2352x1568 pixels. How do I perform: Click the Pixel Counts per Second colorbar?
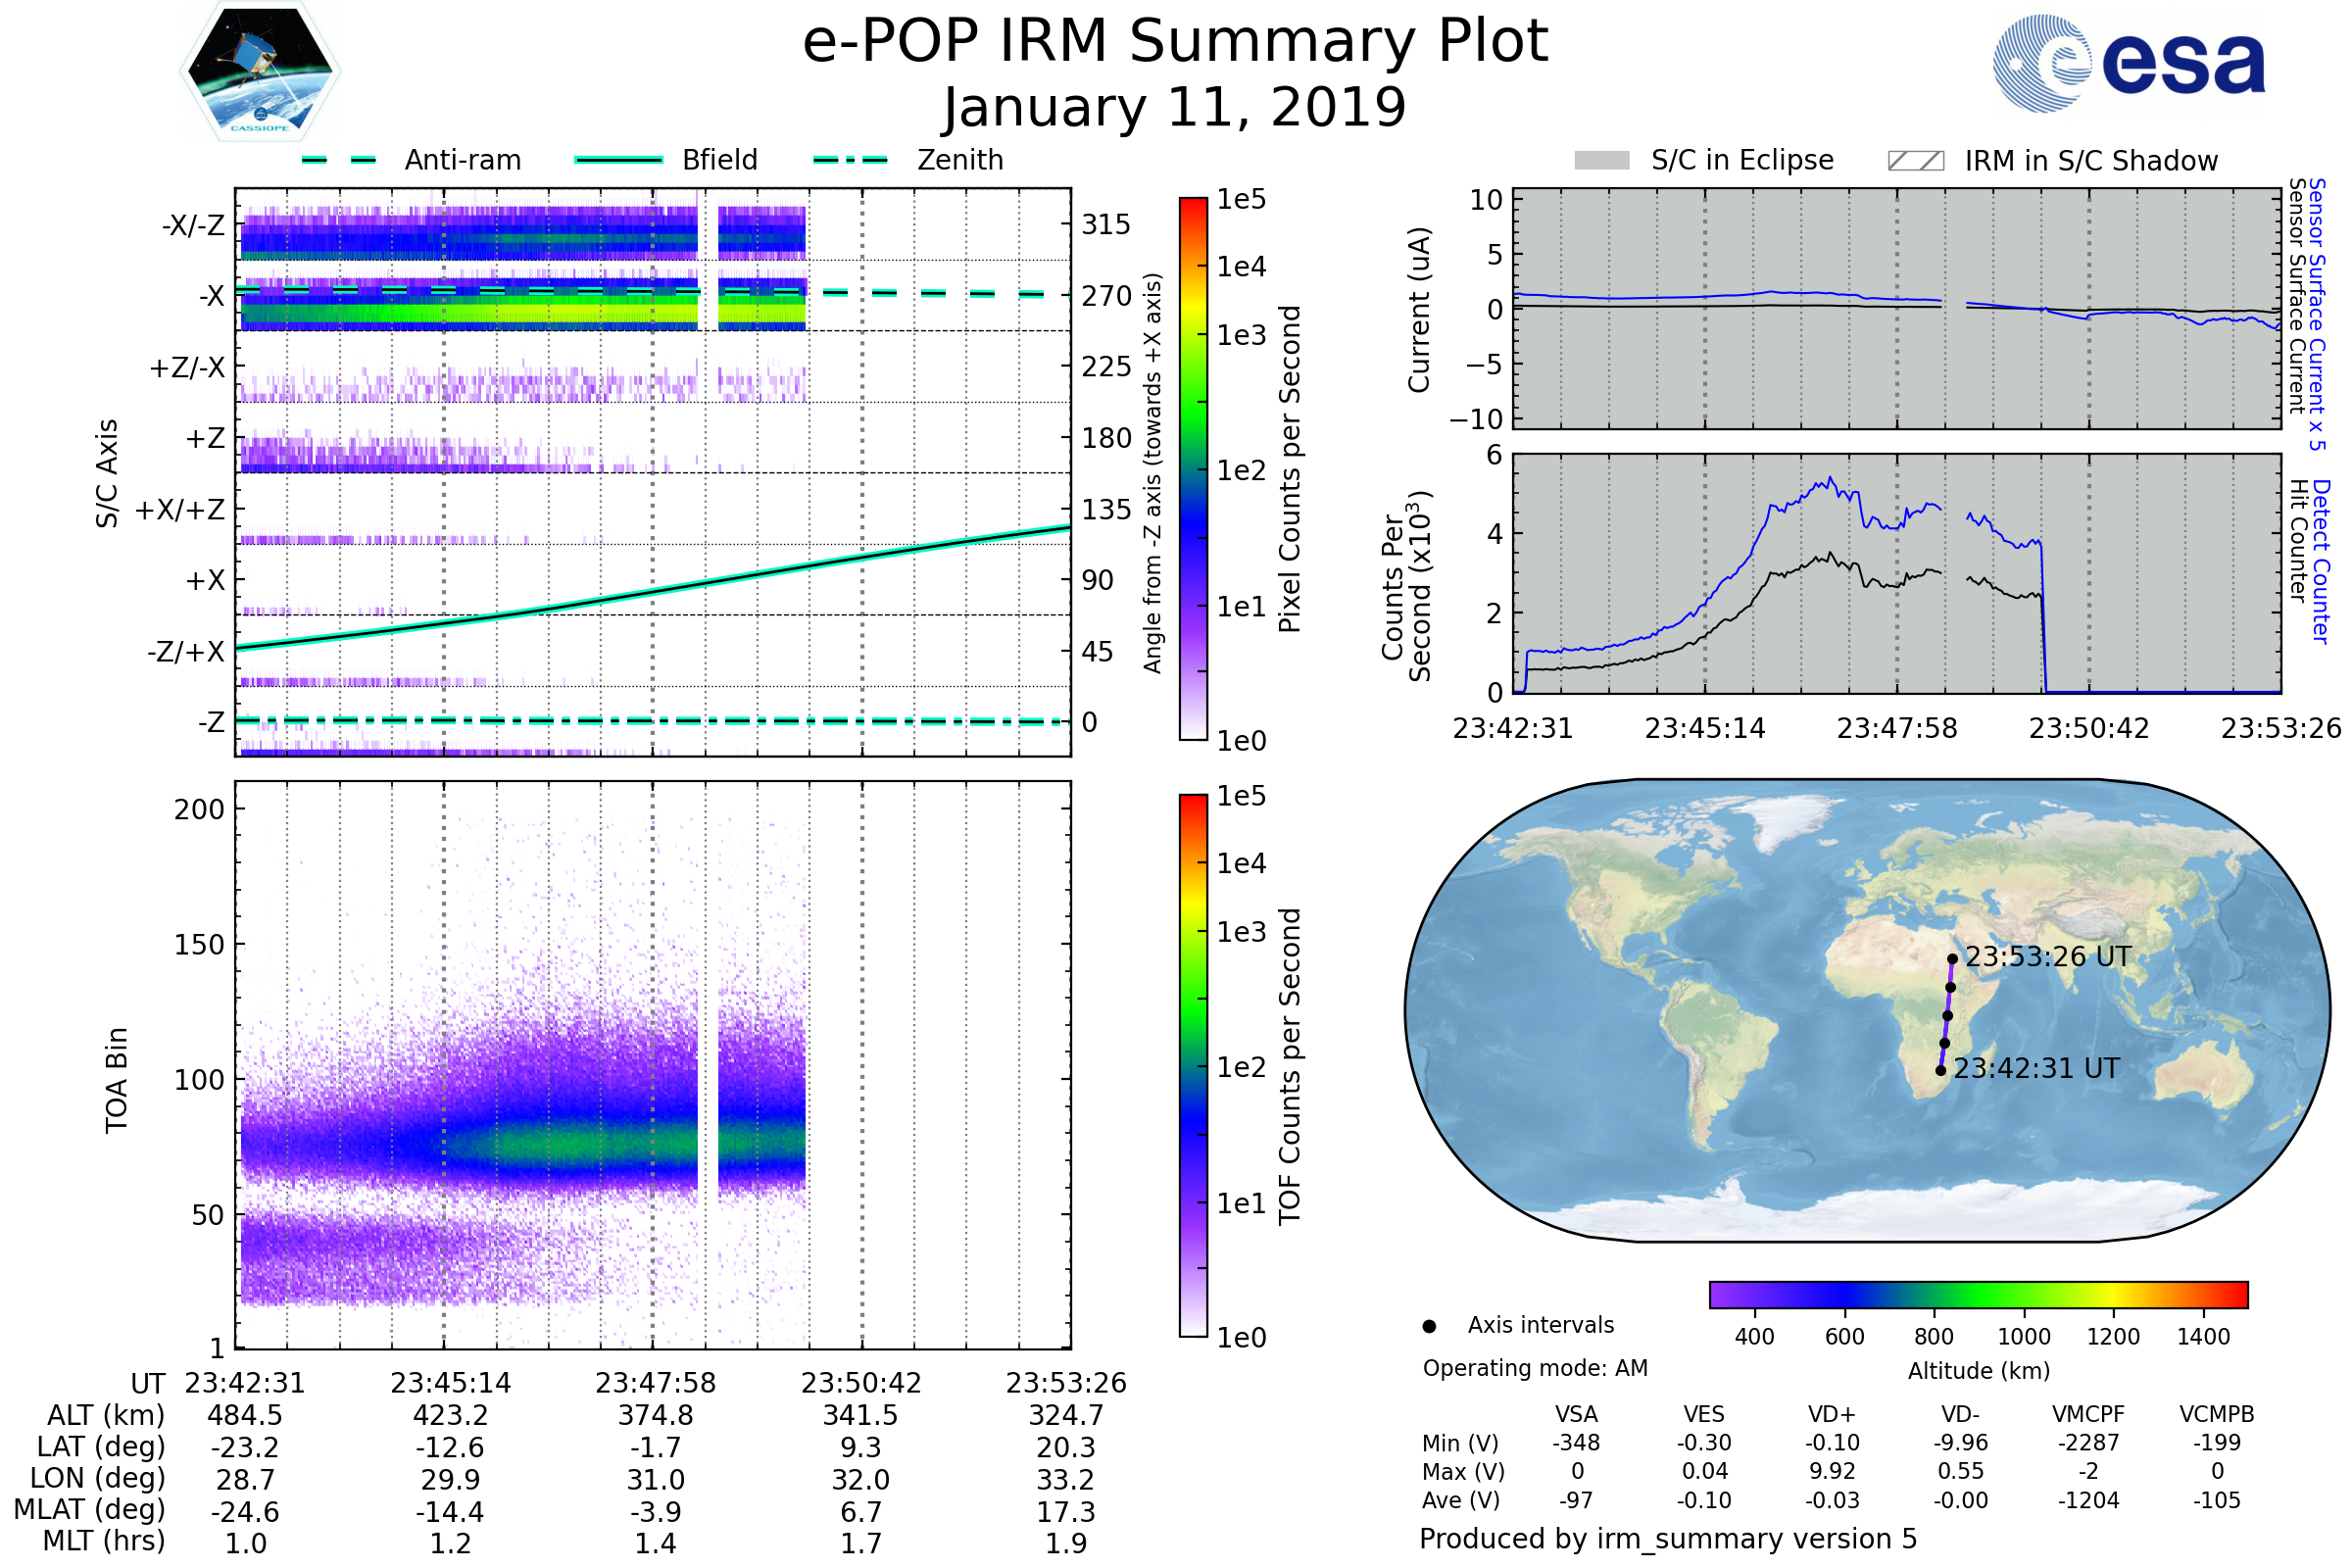[x=1193, y=469]
